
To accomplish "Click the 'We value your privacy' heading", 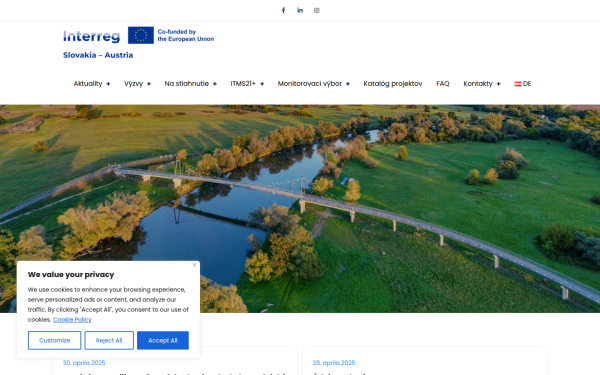I will pos(71,274).
